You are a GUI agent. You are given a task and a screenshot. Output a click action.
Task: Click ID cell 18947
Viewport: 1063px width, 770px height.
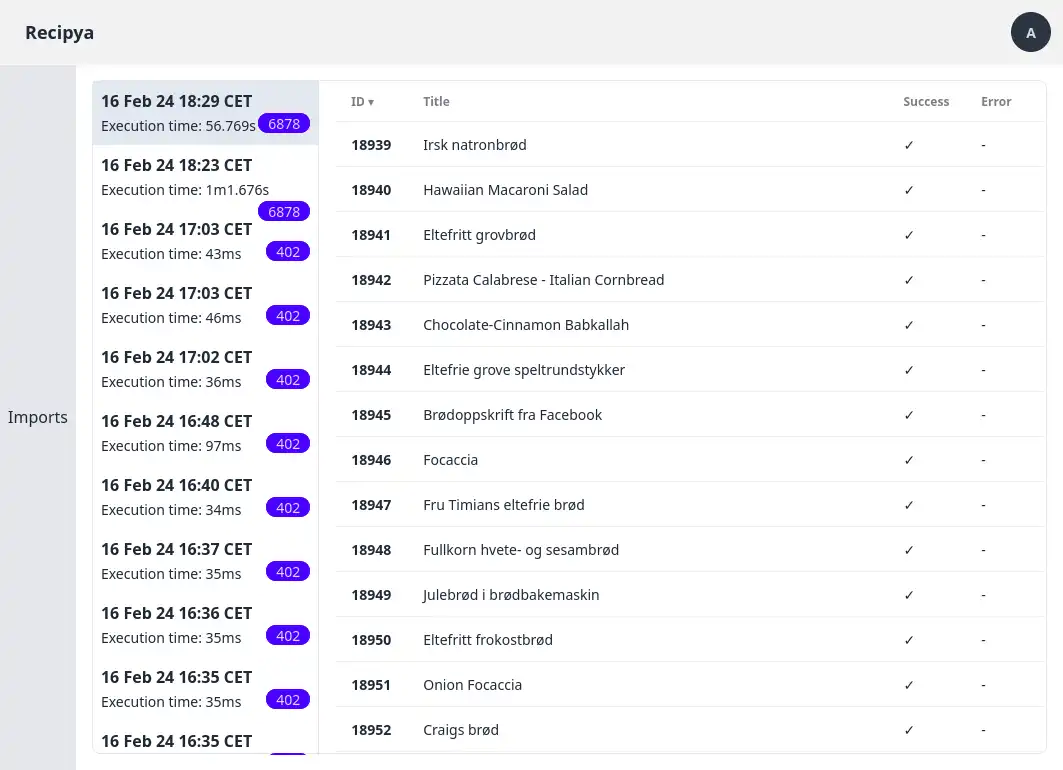click(371, 505)
